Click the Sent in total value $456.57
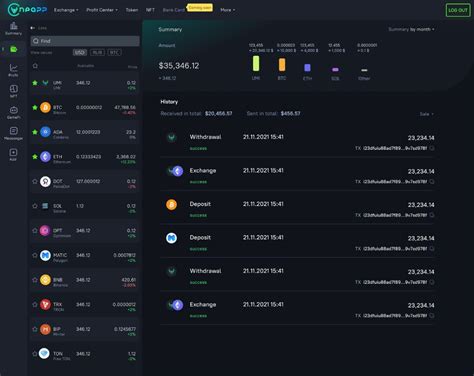The height and width of the screenshot is (376, 474). [290, 114]
